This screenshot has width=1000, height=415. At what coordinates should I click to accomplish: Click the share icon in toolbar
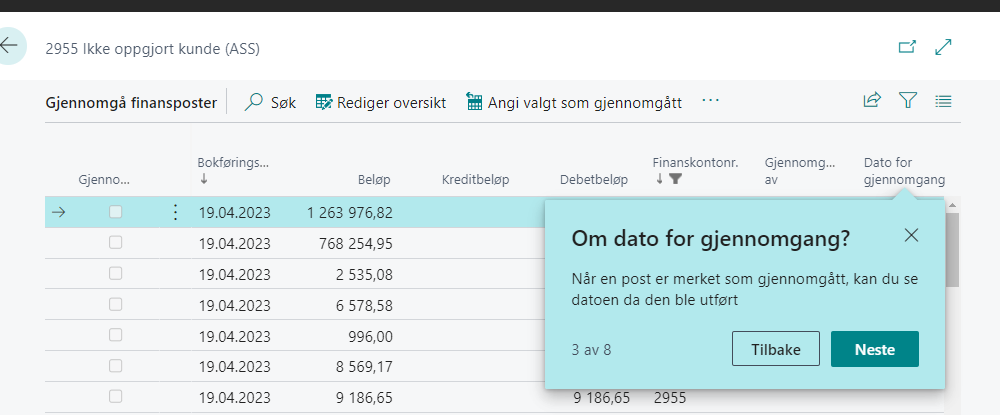pyautogui.click(x=872, y=100)
